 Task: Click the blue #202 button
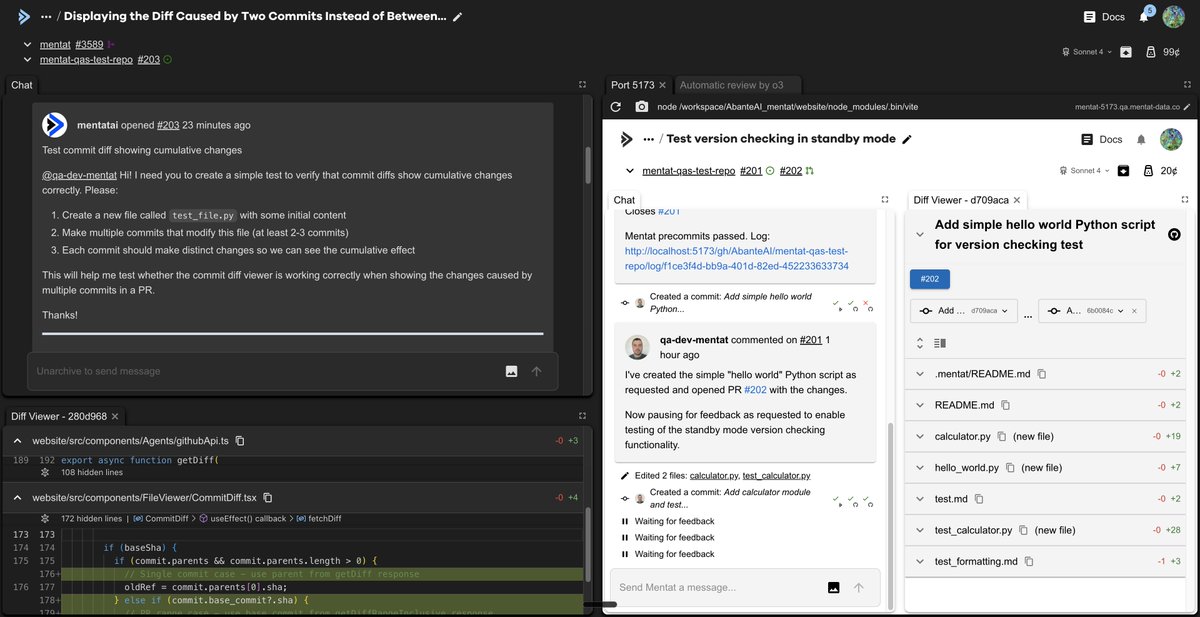929,280
